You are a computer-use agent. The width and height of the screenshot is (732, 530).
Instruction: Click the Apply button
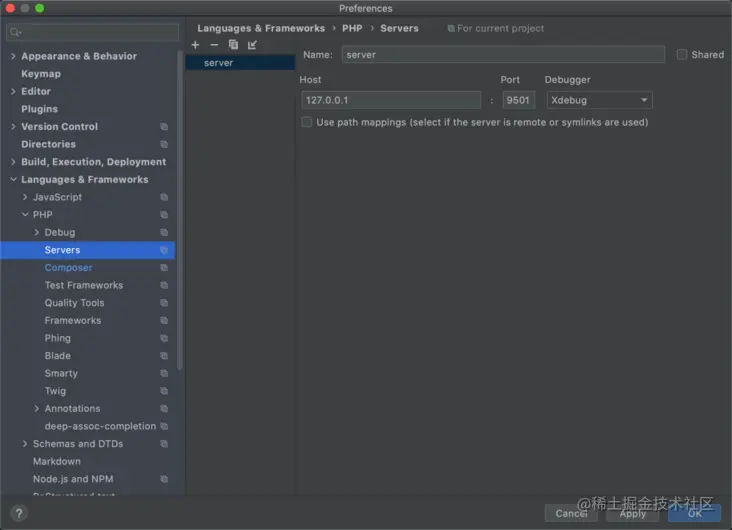click(633, 513)
